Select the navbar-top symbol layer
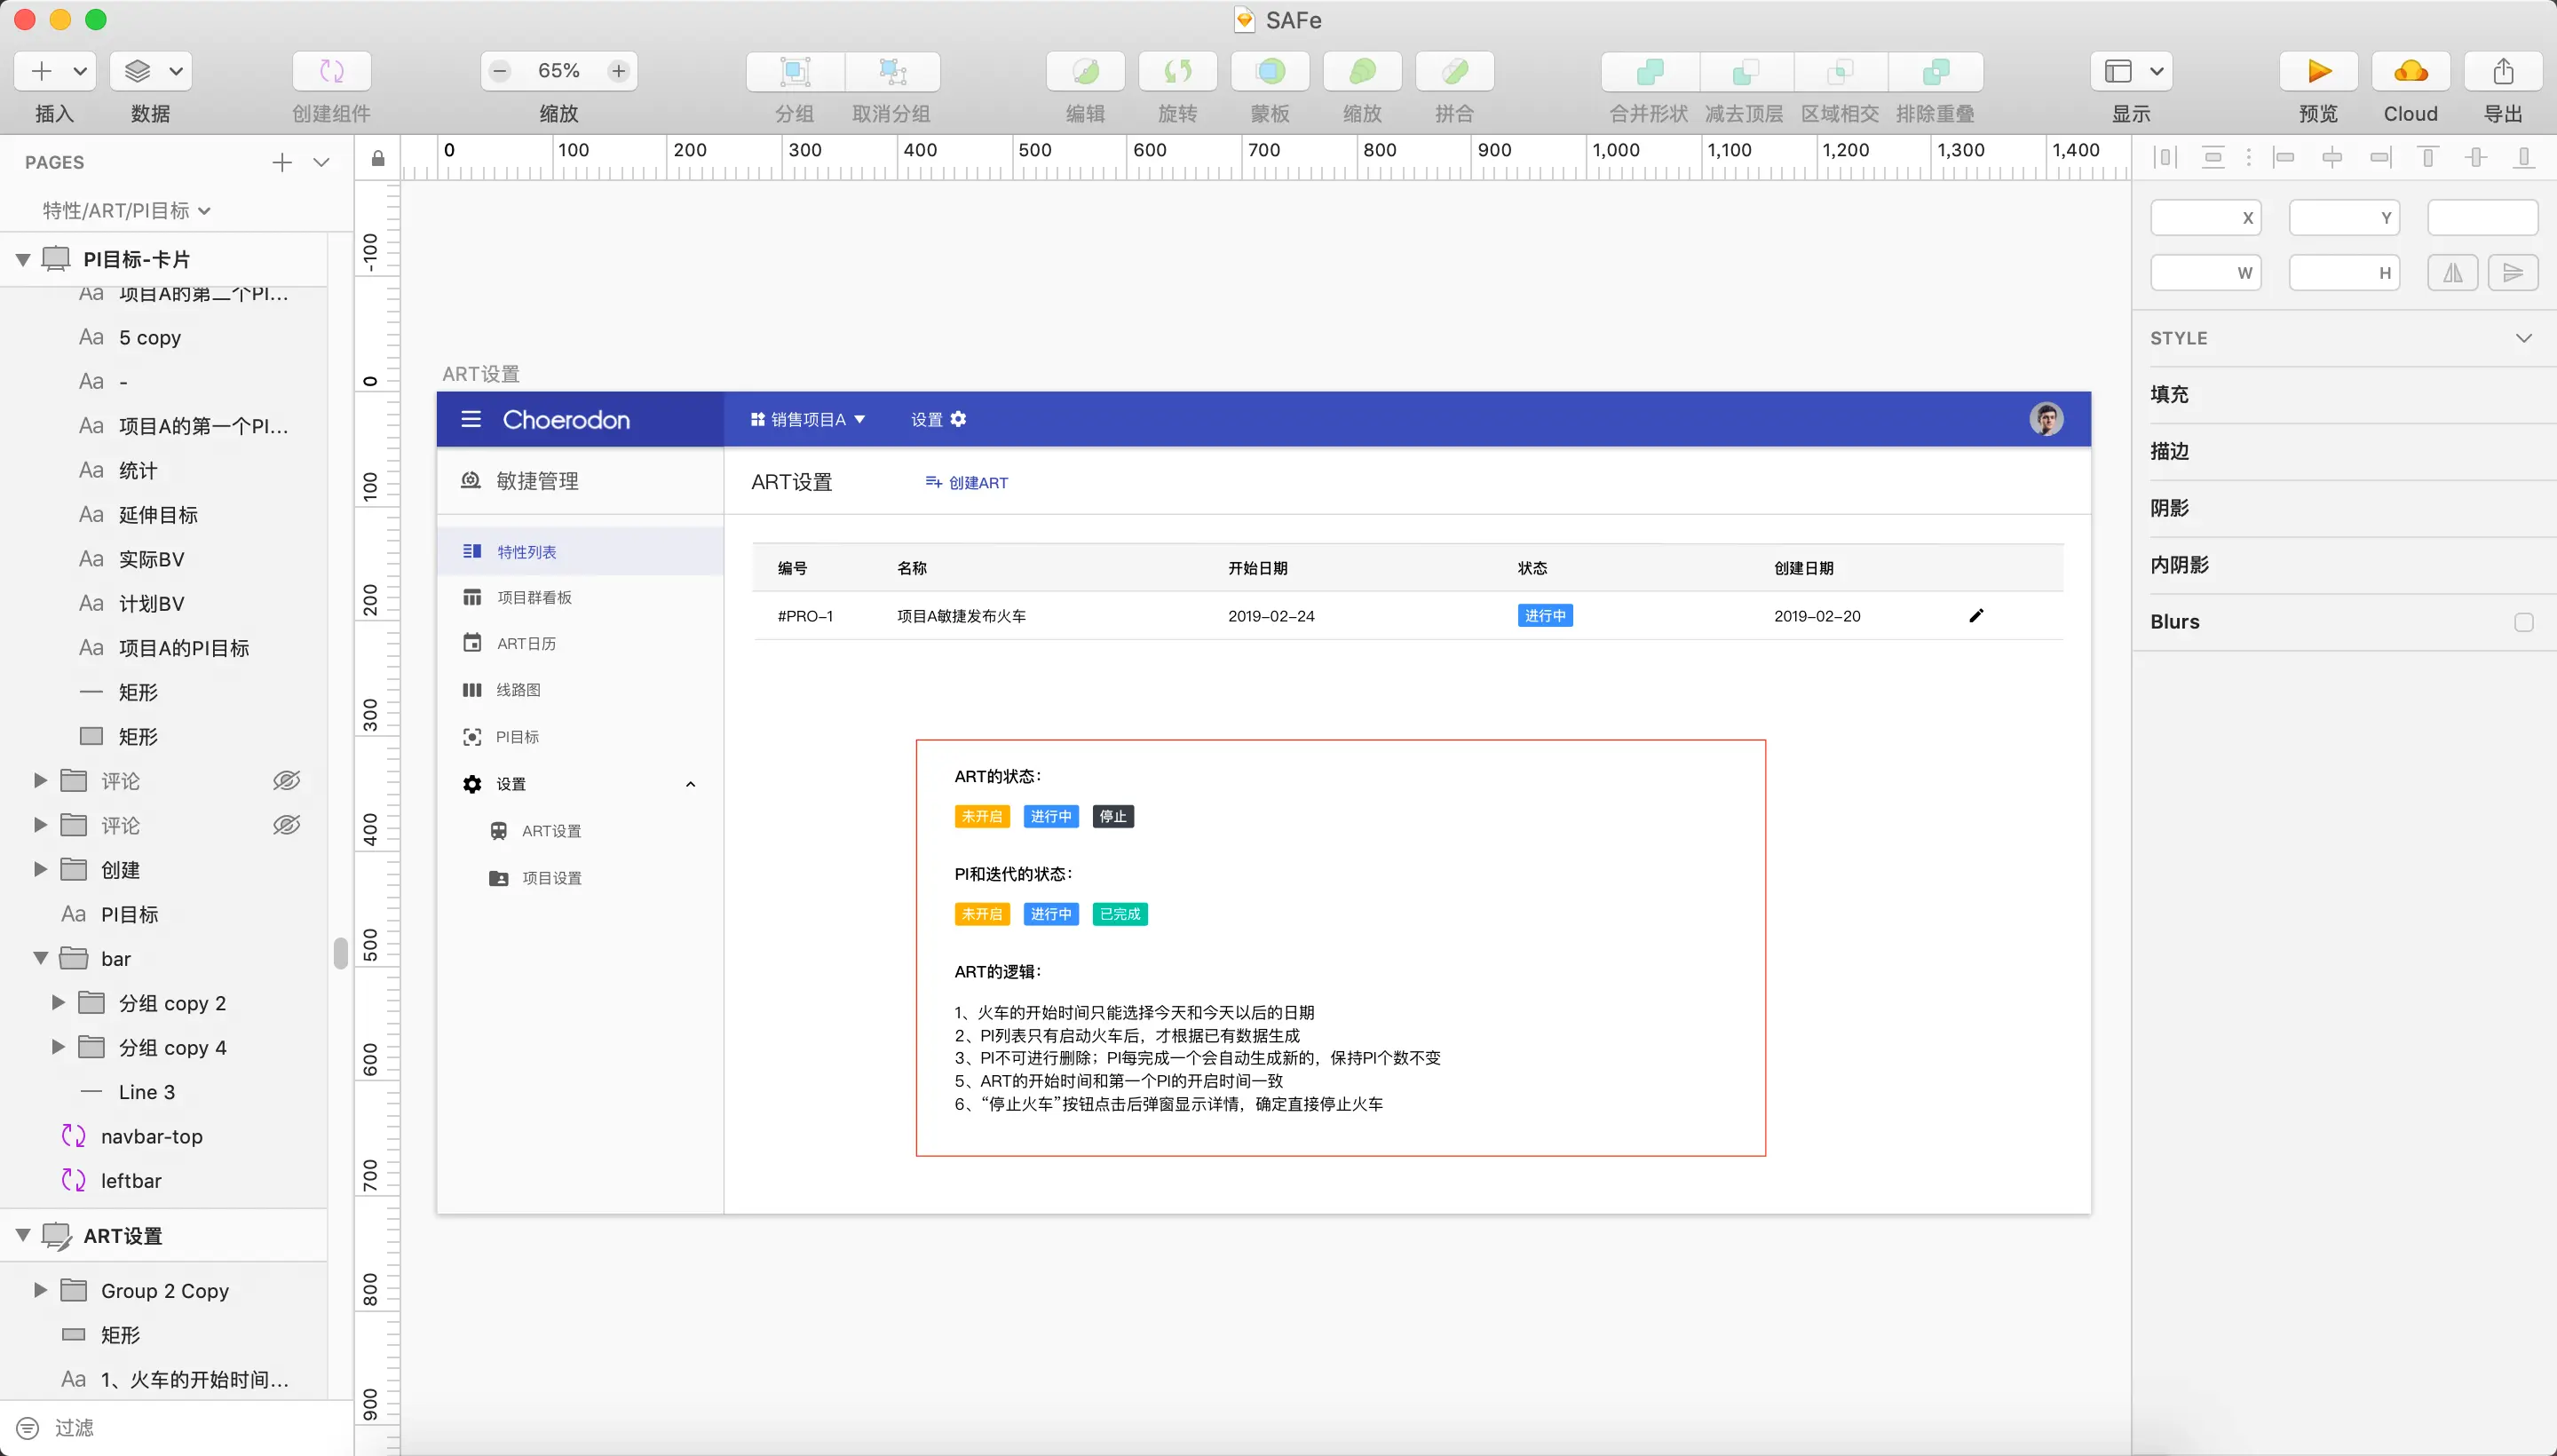The width and height of the screenshot is (2557, 1456). (151, 1137)
